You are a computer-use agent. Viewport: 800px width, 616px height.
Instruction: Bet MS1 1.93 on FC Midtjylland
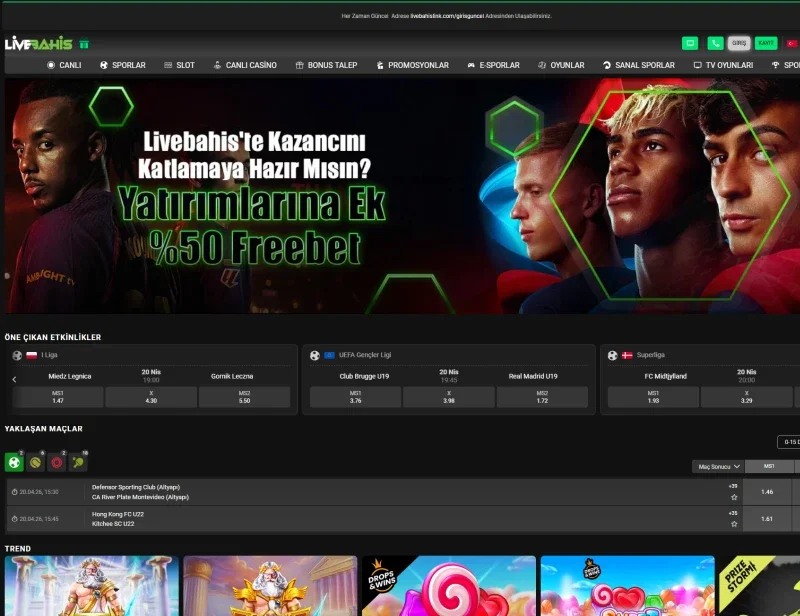(x=654, y=397)
